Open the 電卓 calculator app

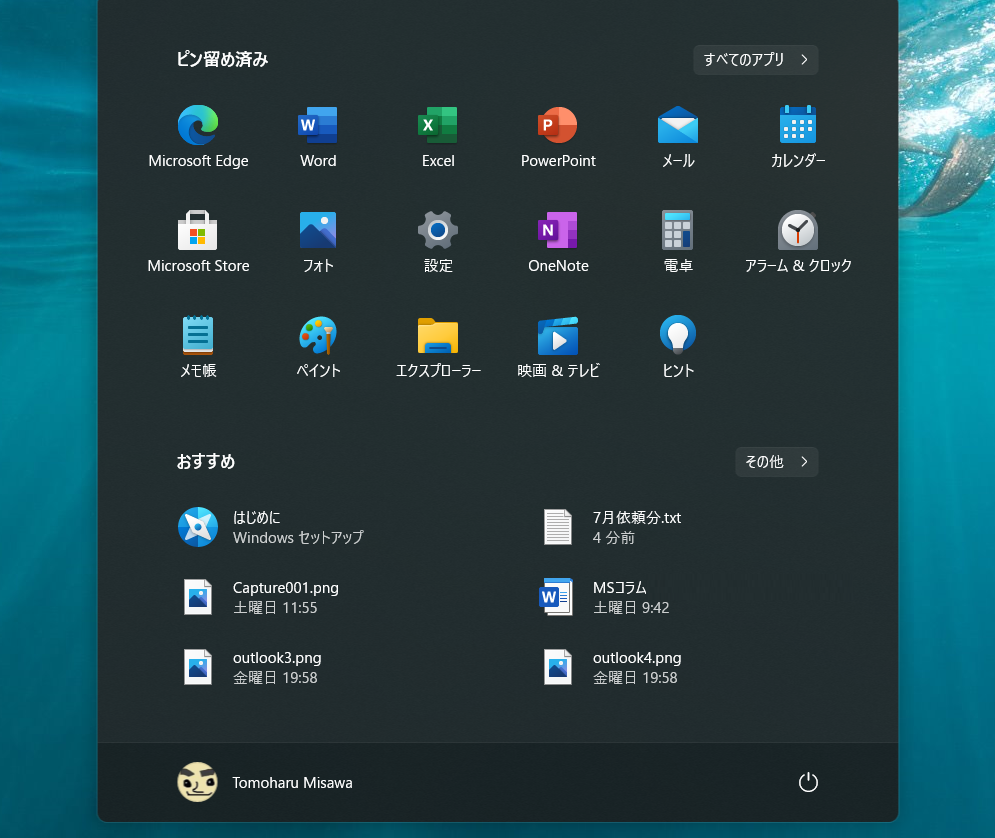[678, 242]
